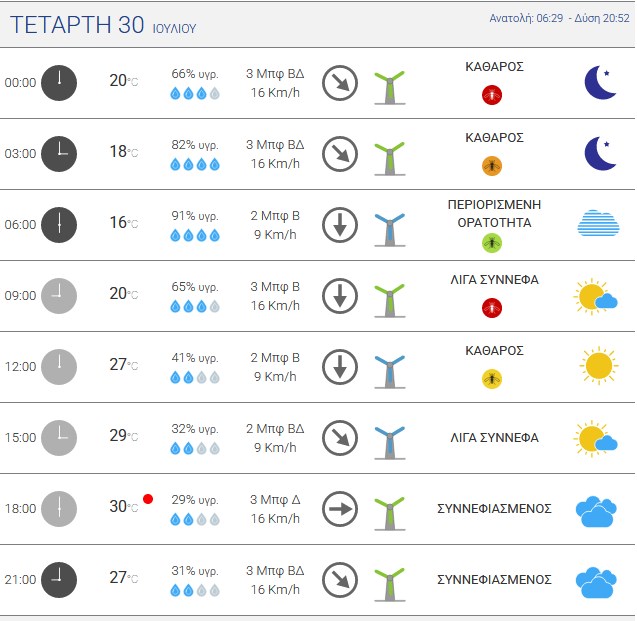Click the red mosquito indicator in the 00:00 row
Screen dimensions: 637x621
[492, 95]
